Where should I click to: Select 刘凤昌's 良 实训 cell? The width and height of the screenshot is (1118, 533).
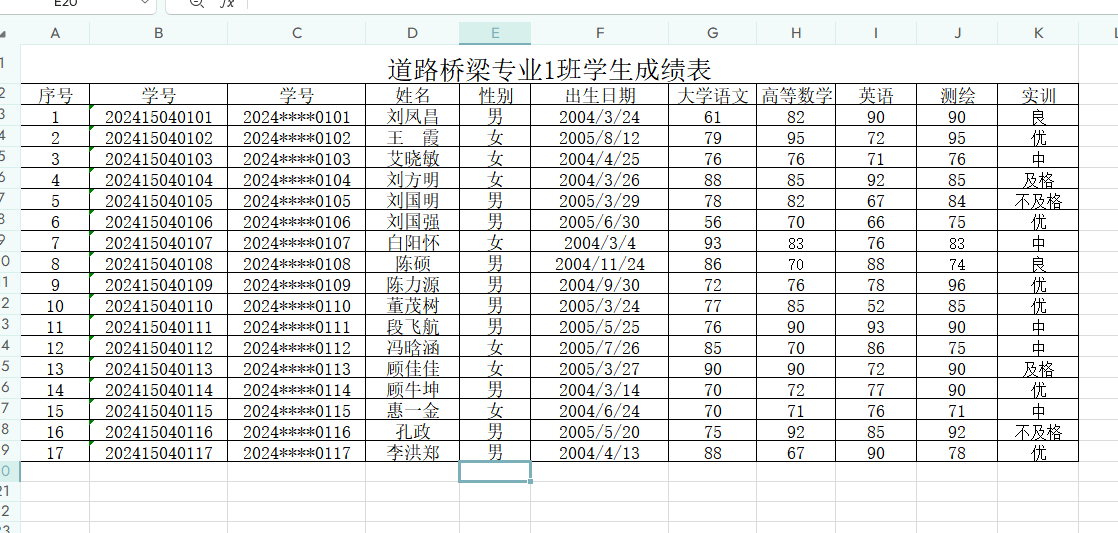tap(1038, 117)
